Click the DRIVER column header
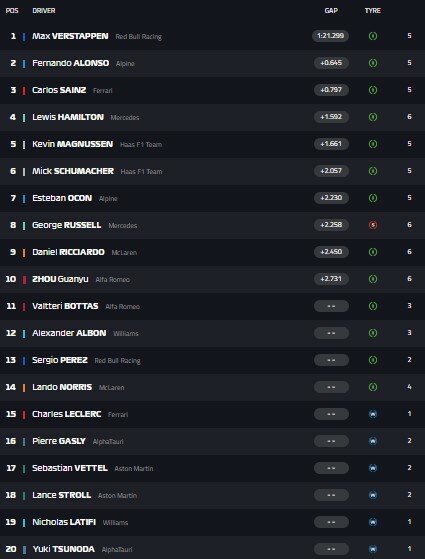Image resolution: width=425 pixels, height=559 pixels. click(x=43, y=11)
